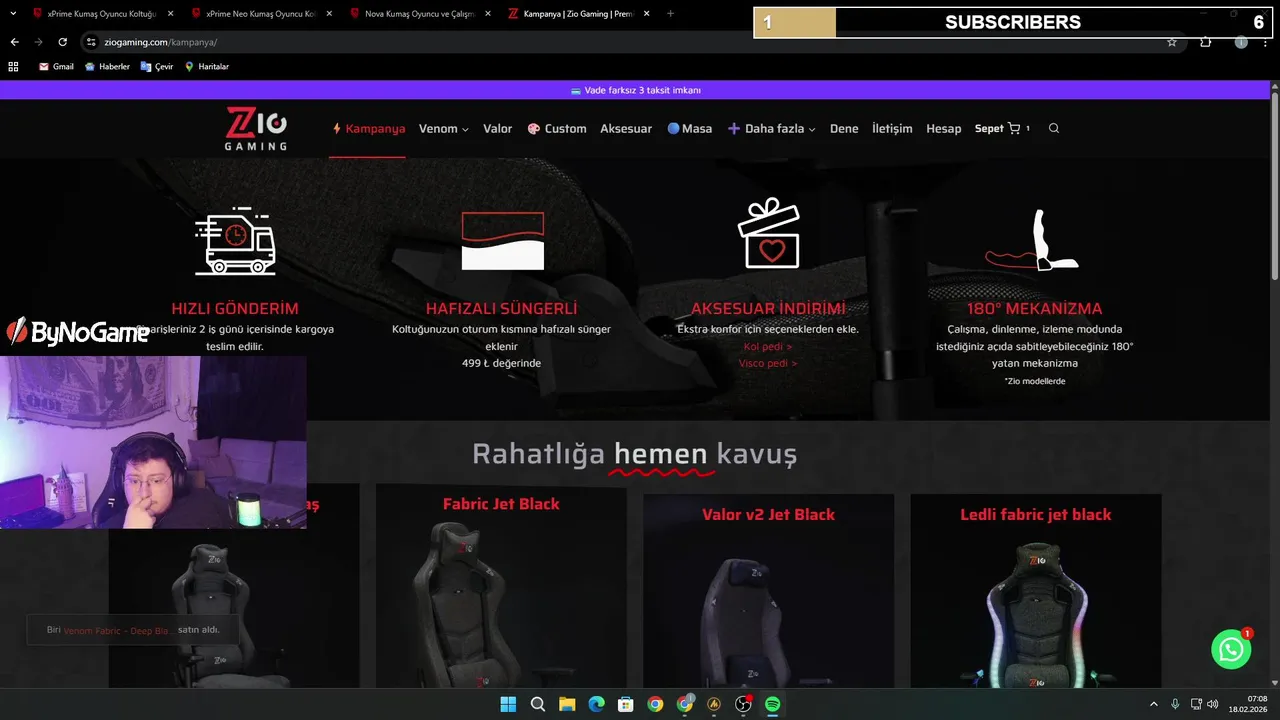Image resolution: width=1280 pixels, height=720 pixels.
Task: Open the Chrome three-dot menu
Action: (x=1266, y=42)
